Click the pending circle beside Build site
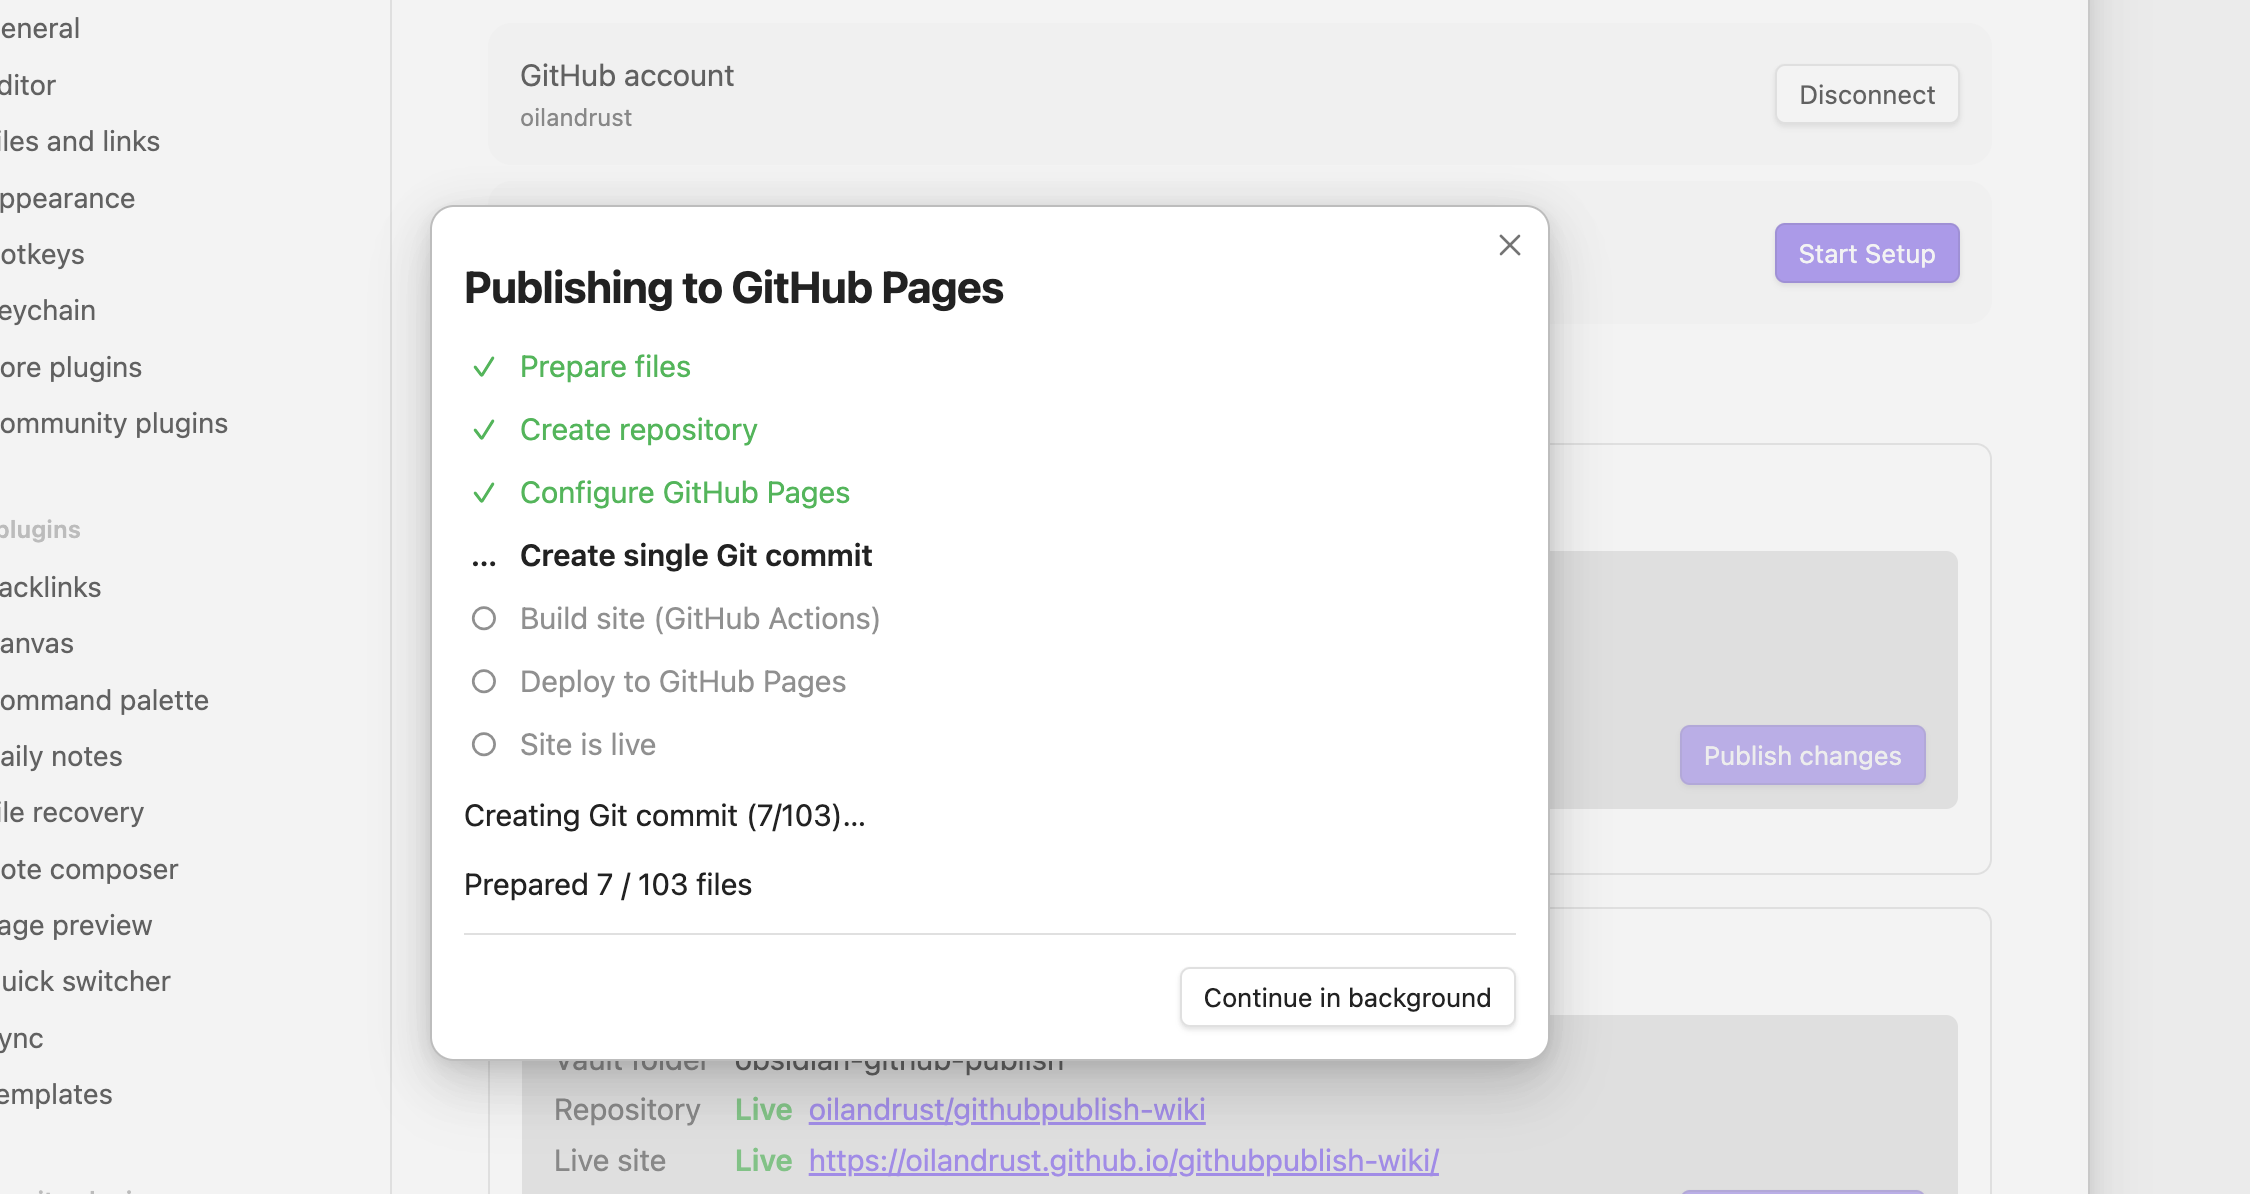The width and height of the screenshot is (2250, 1194). click(484, 619)
